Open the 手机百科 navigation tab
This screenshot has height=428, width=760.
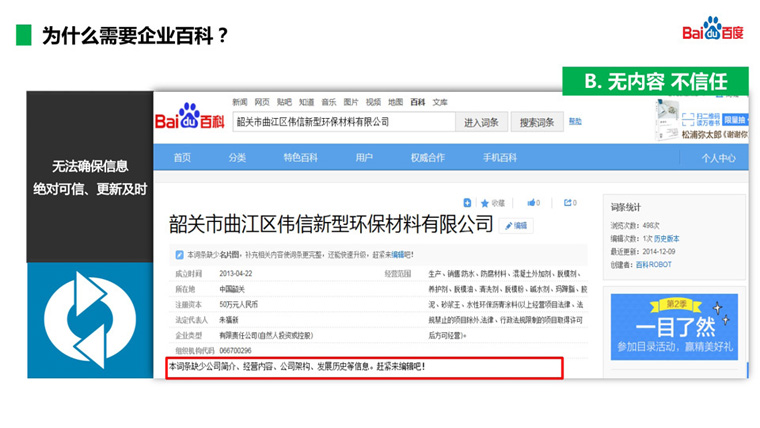coord(500,158)
